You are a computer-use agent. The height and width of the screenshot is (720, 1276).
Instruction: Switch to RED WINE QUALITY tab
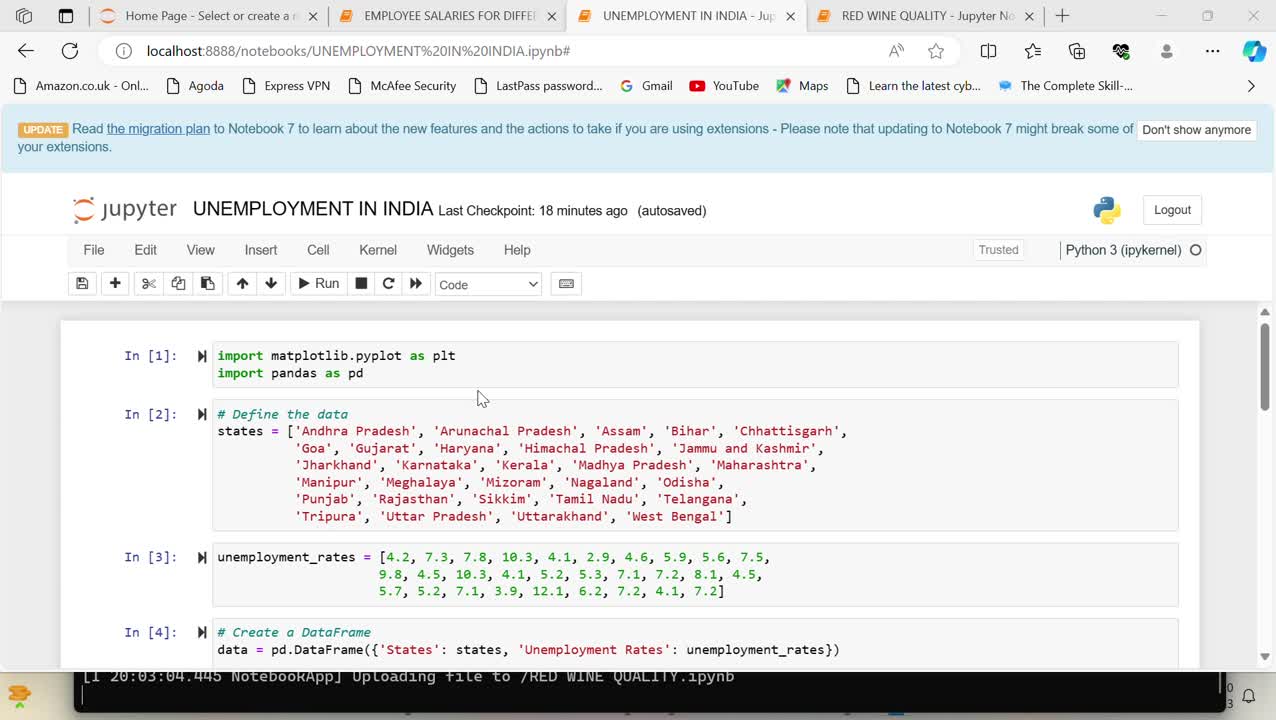click(x=926, y=16)
